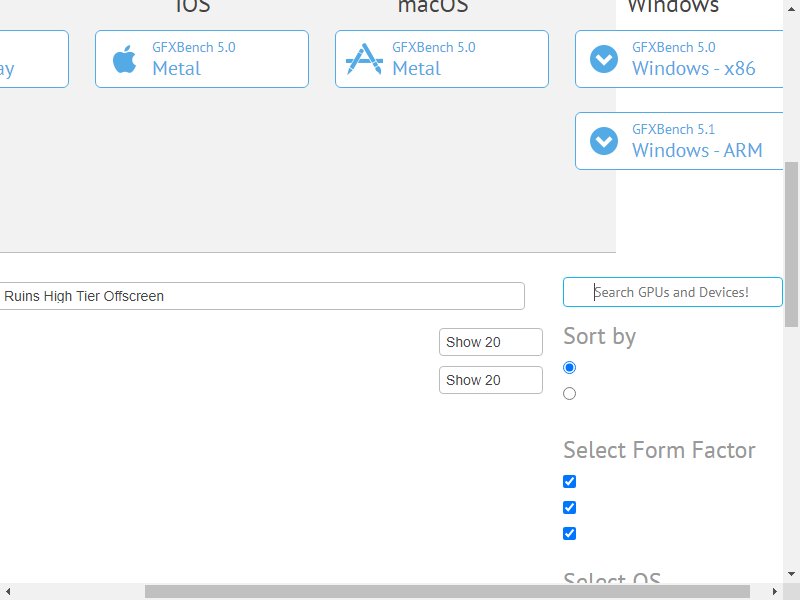Click the Select Form Factor heading
This screenshot has width=800, height=600.
pos(659,450)
